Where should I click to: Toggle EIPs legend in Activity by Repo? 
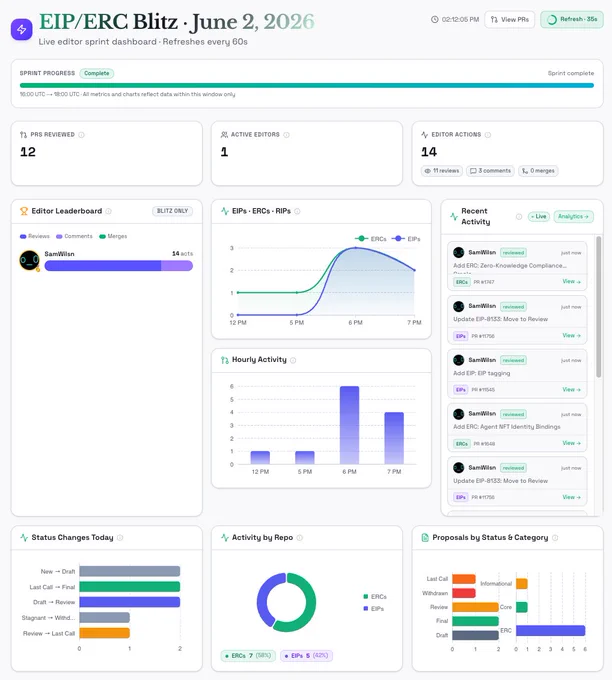click(x=373, y=609)
